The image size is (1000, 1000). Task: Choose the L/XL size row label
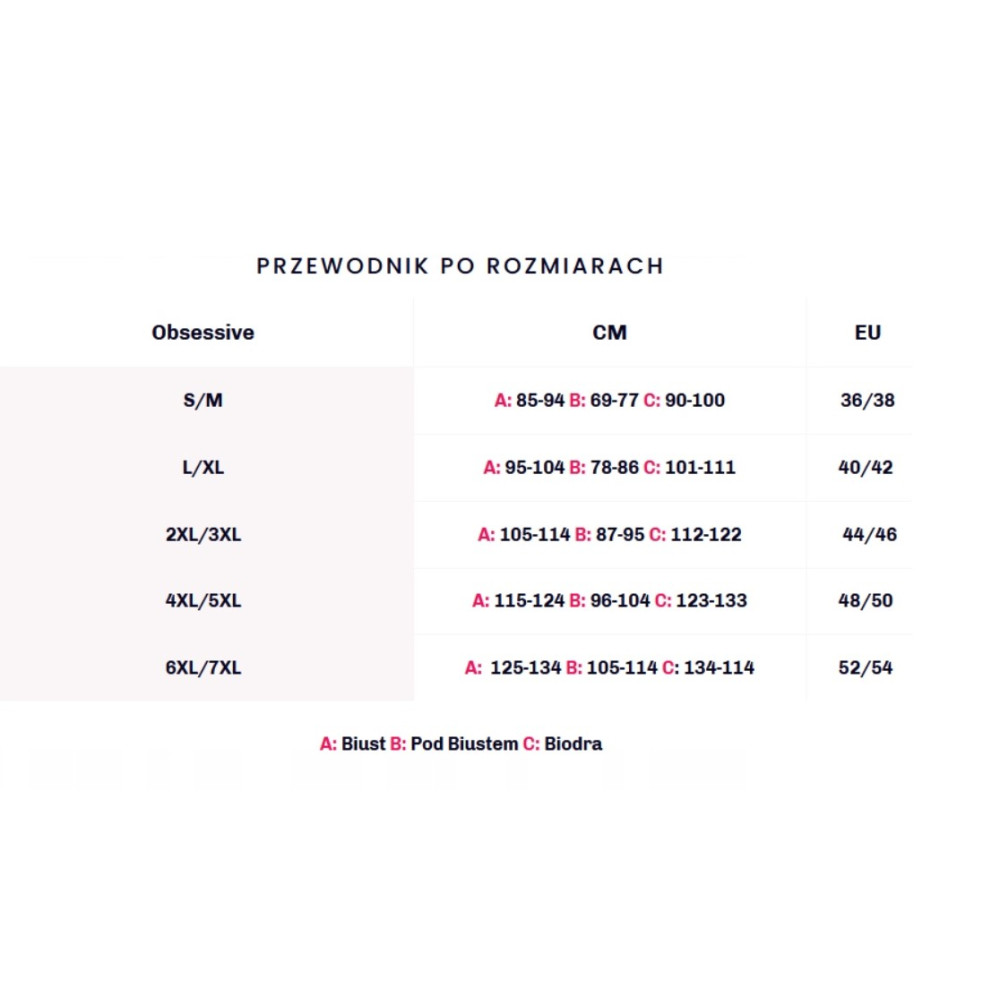click(x=203, y=467)
